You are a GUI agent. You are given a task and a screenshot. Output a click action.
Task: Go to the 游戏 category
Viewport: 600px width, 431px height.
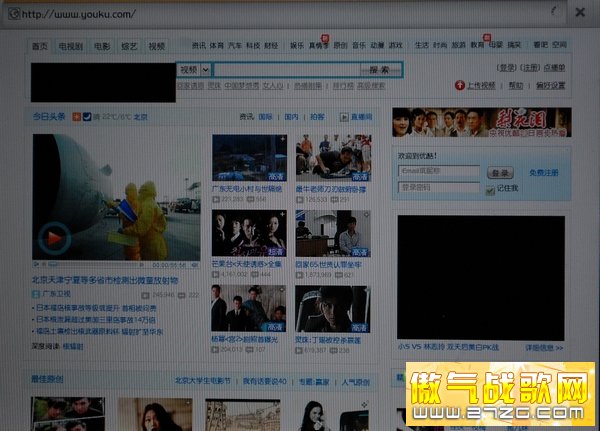[396, 45]
